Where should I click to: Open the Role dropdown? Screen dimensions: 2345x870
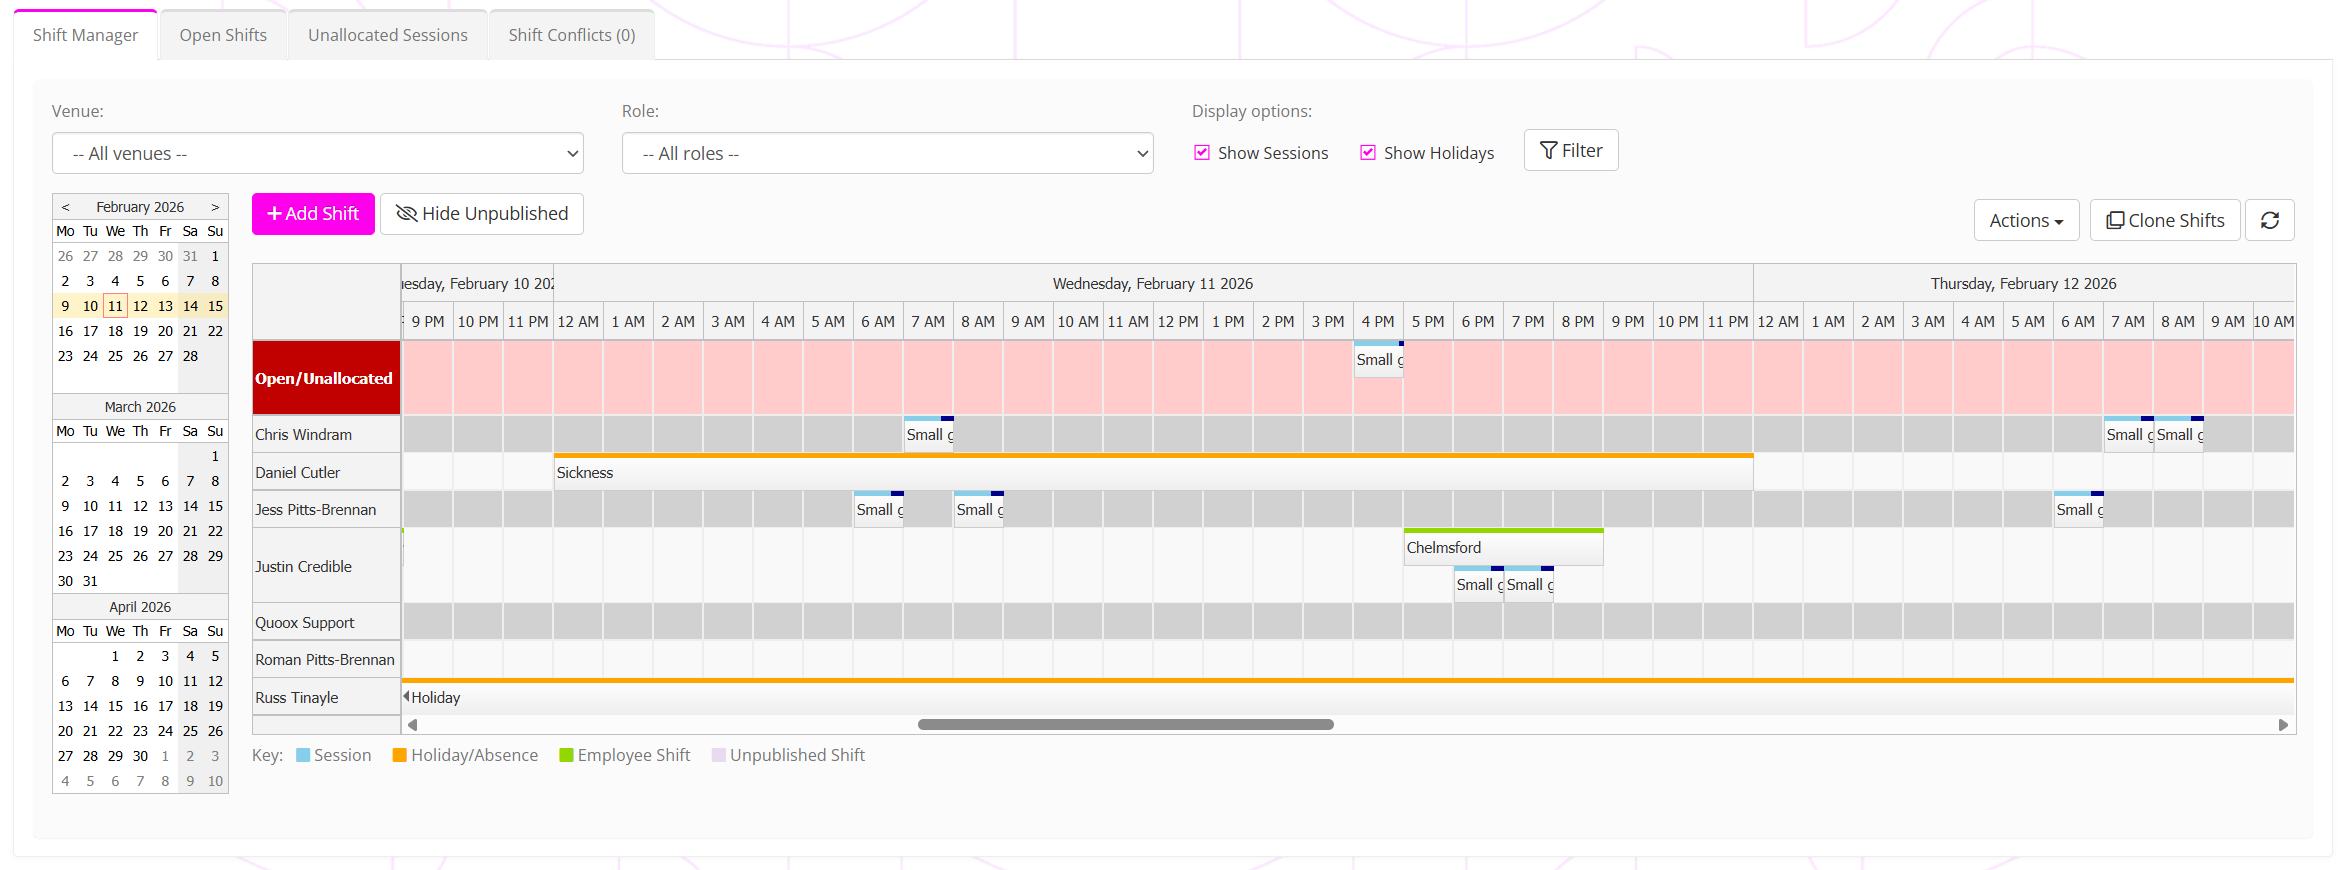(887, 154)
